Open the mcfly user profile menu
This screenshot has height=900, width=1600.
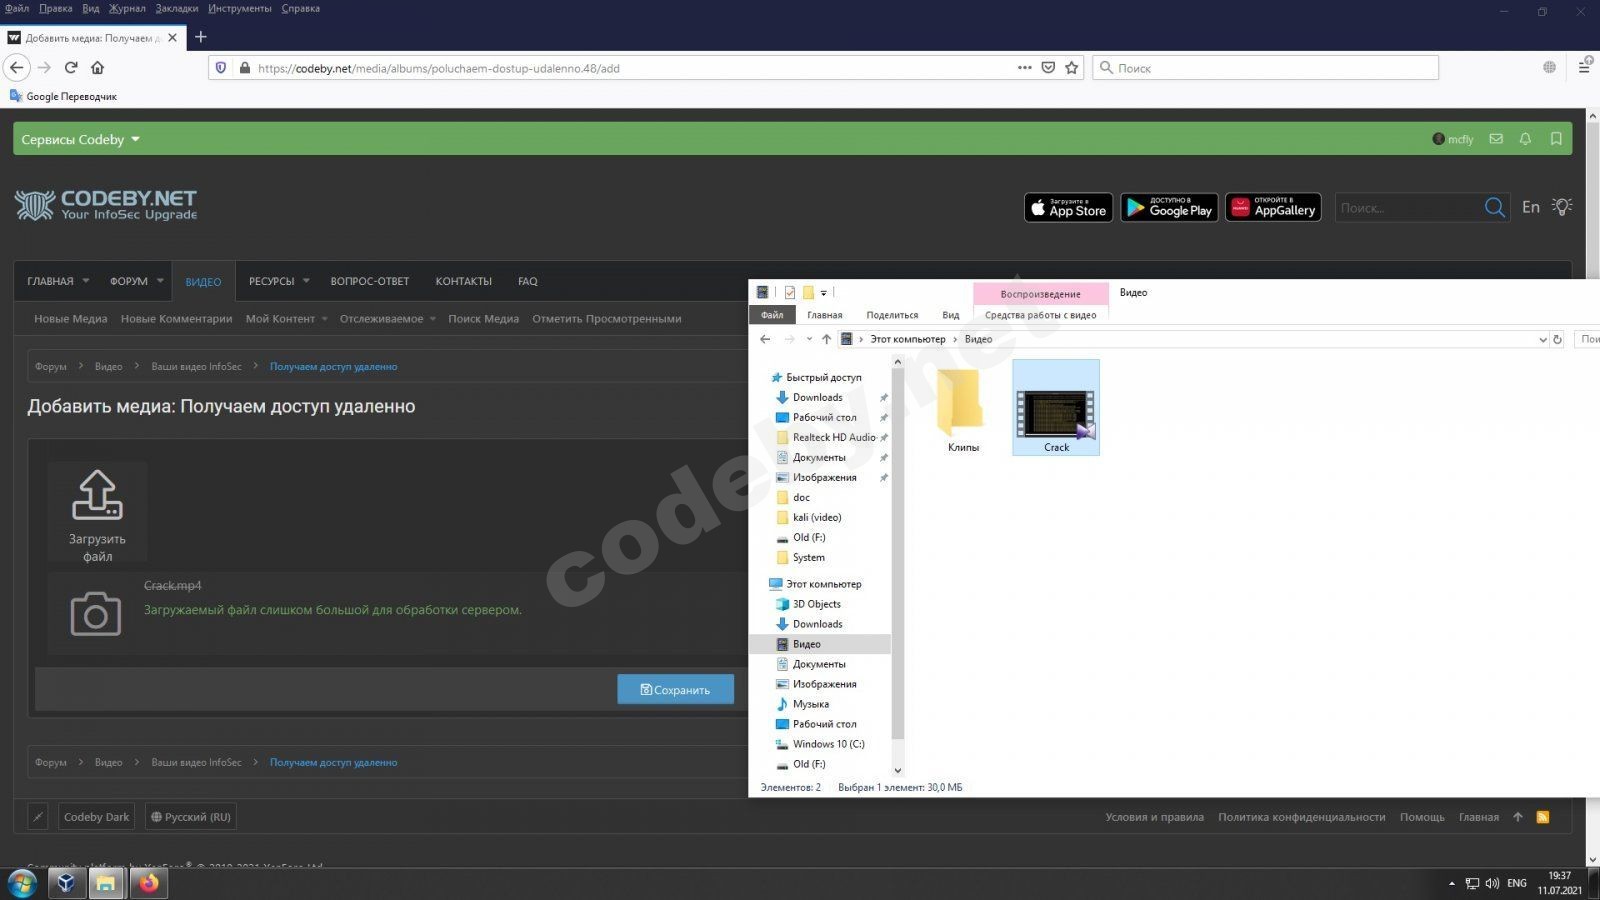click(1453, 139)
